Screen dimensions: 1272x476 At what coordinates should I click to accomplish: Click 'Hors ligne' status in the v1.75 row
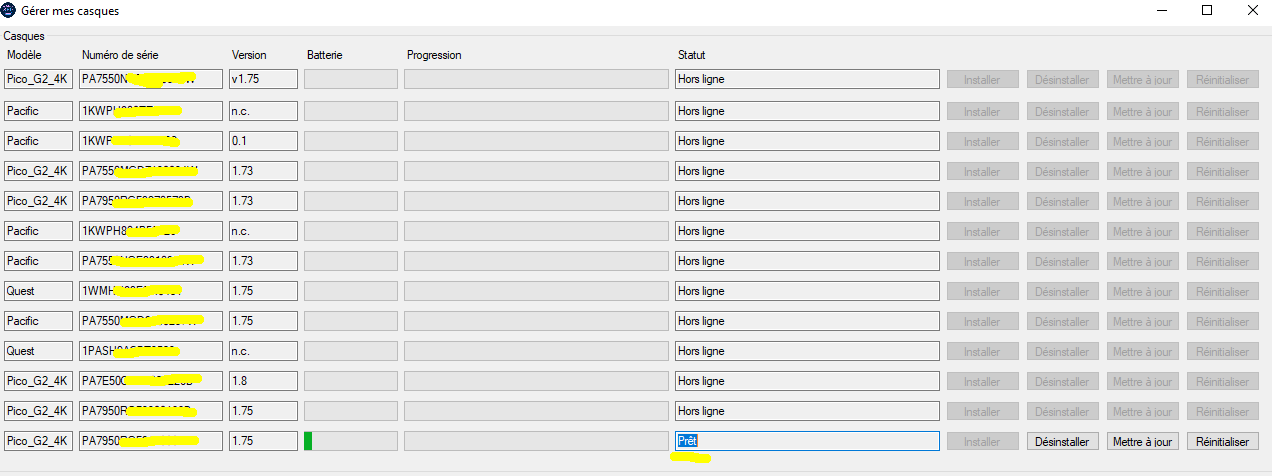[808, 79]
